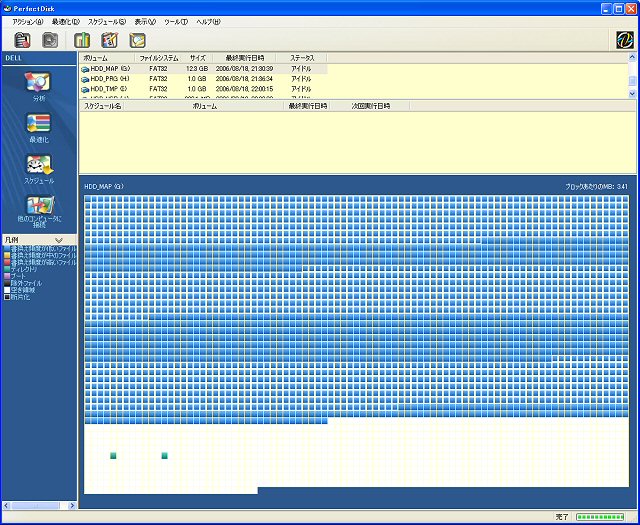Screen dimensions: 640x525
Task: Sort by the ボリューム column header
Action: [x=107, y=58]
